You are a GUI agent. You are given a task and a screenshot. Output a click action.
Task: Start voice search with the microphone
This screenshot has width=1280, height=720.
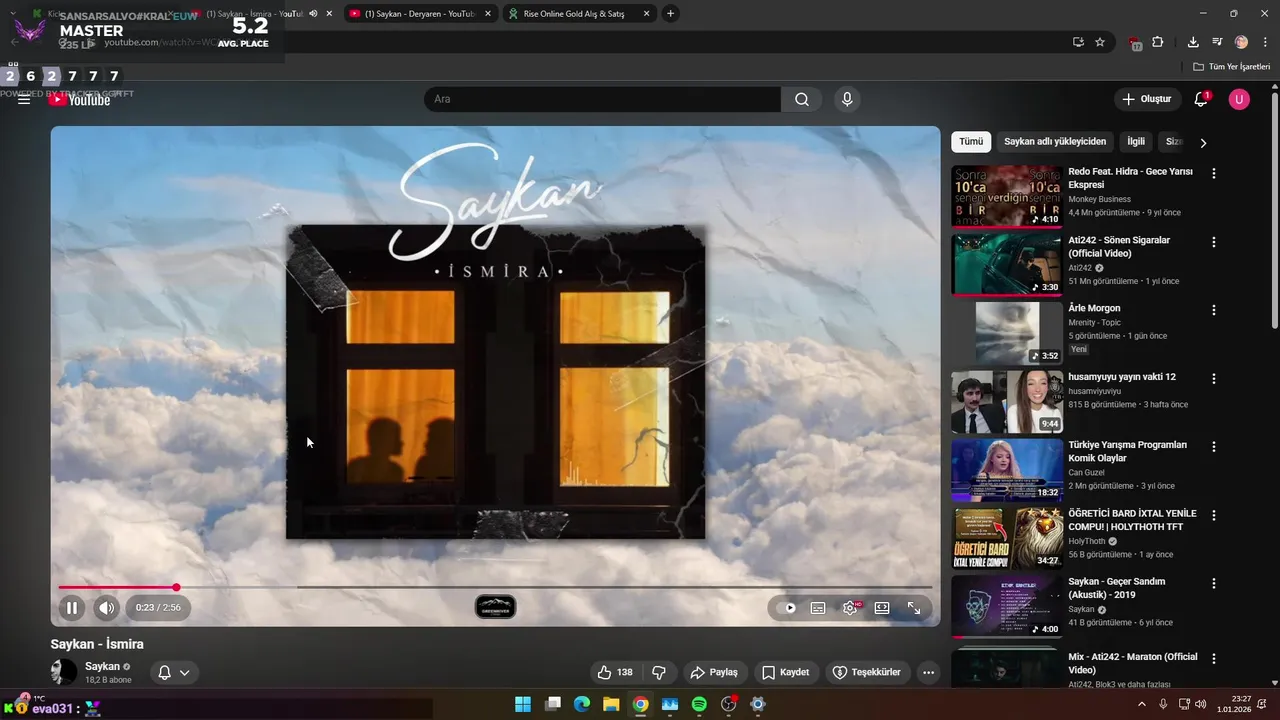pyautogui.click(x=847, y=99)
